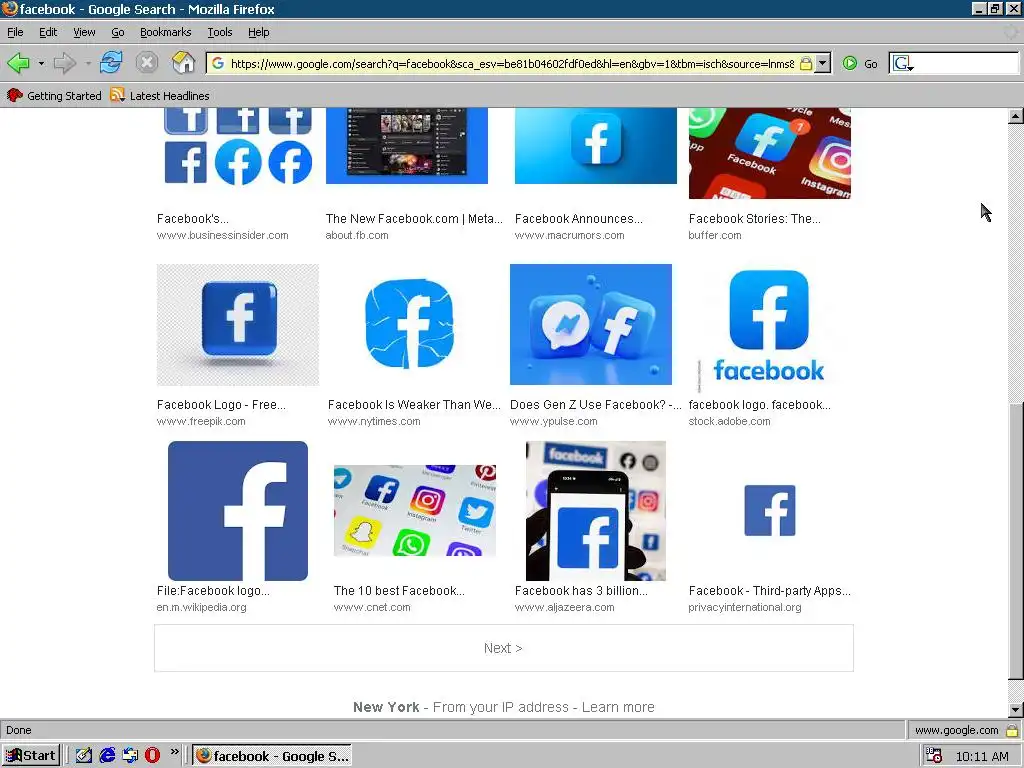Click the Messenger and Facebook ypulse thumbnail
The width and height of the screenshot is (1024, 768).
(590, 324)
